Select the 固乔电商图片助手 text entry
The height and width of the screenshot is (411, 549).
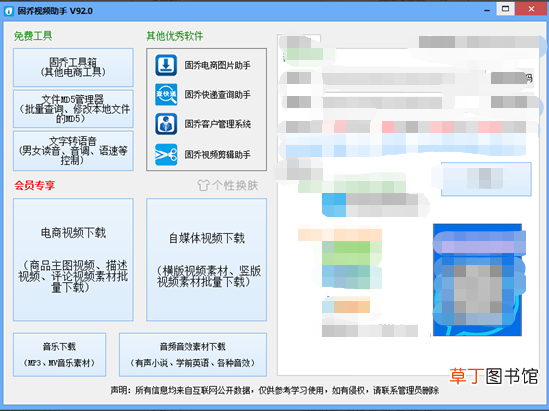[217, 65]
